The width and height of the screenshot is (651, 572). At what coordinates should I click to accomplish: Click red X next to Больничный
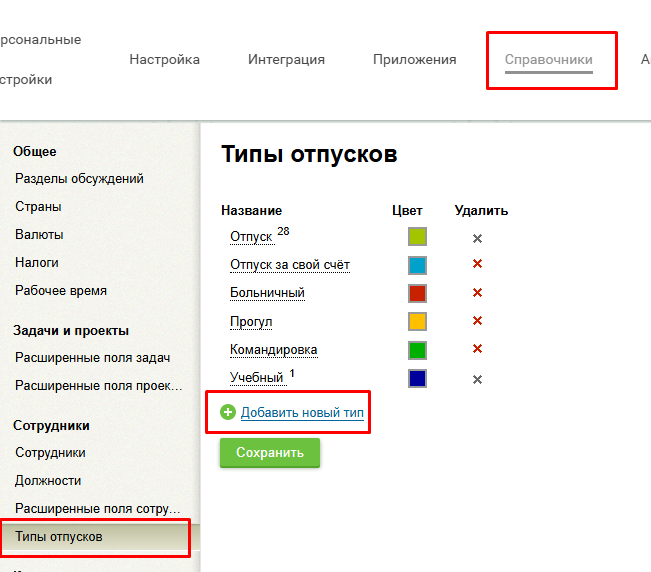click(477, 293)
